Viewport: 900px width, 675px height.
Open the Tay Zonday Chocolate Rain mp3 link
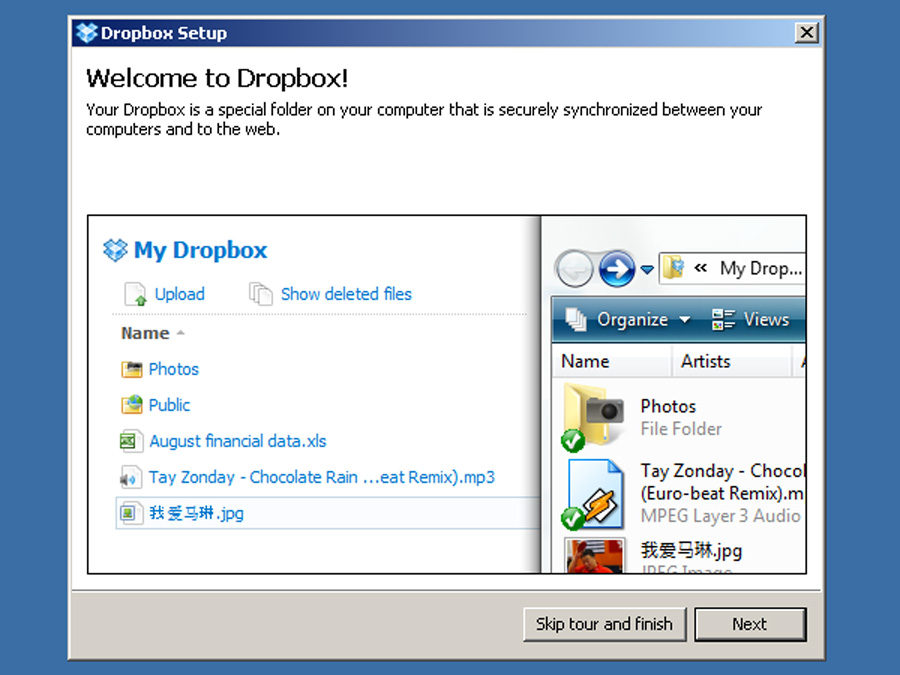click(x=321, y=477)
